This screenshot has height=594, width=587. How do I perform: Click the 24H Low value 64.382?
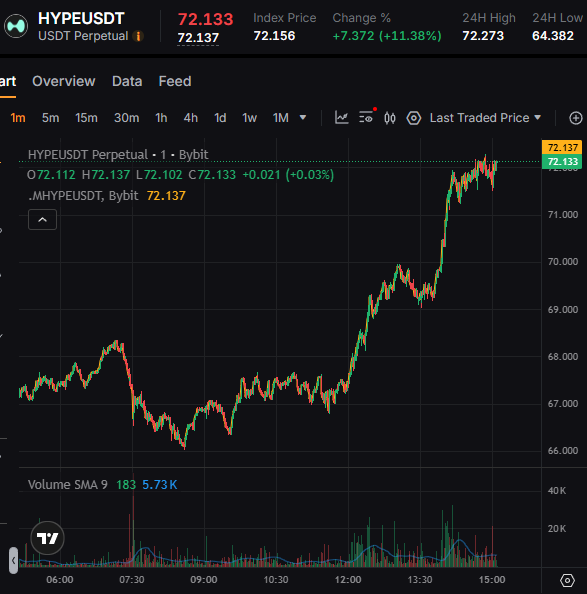click(x=553, y=36)
